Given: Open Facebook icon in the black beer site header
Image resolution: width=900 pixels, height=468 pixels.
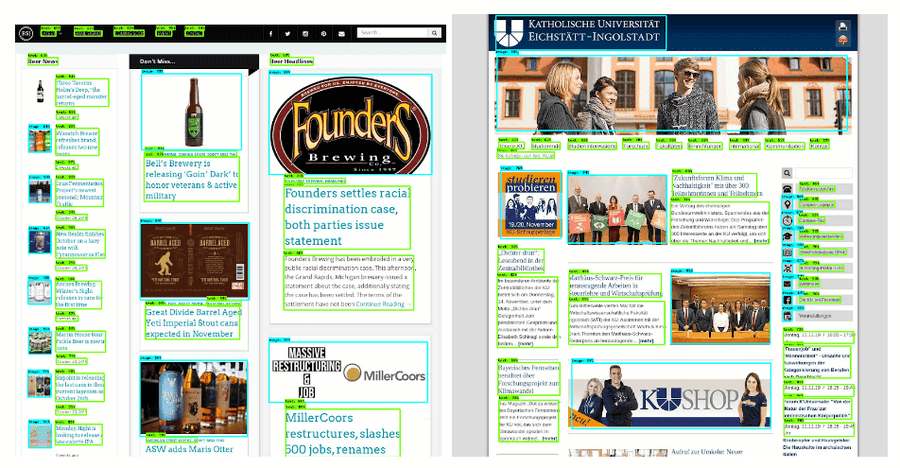Looking at the screenshot, I should 271,34.
